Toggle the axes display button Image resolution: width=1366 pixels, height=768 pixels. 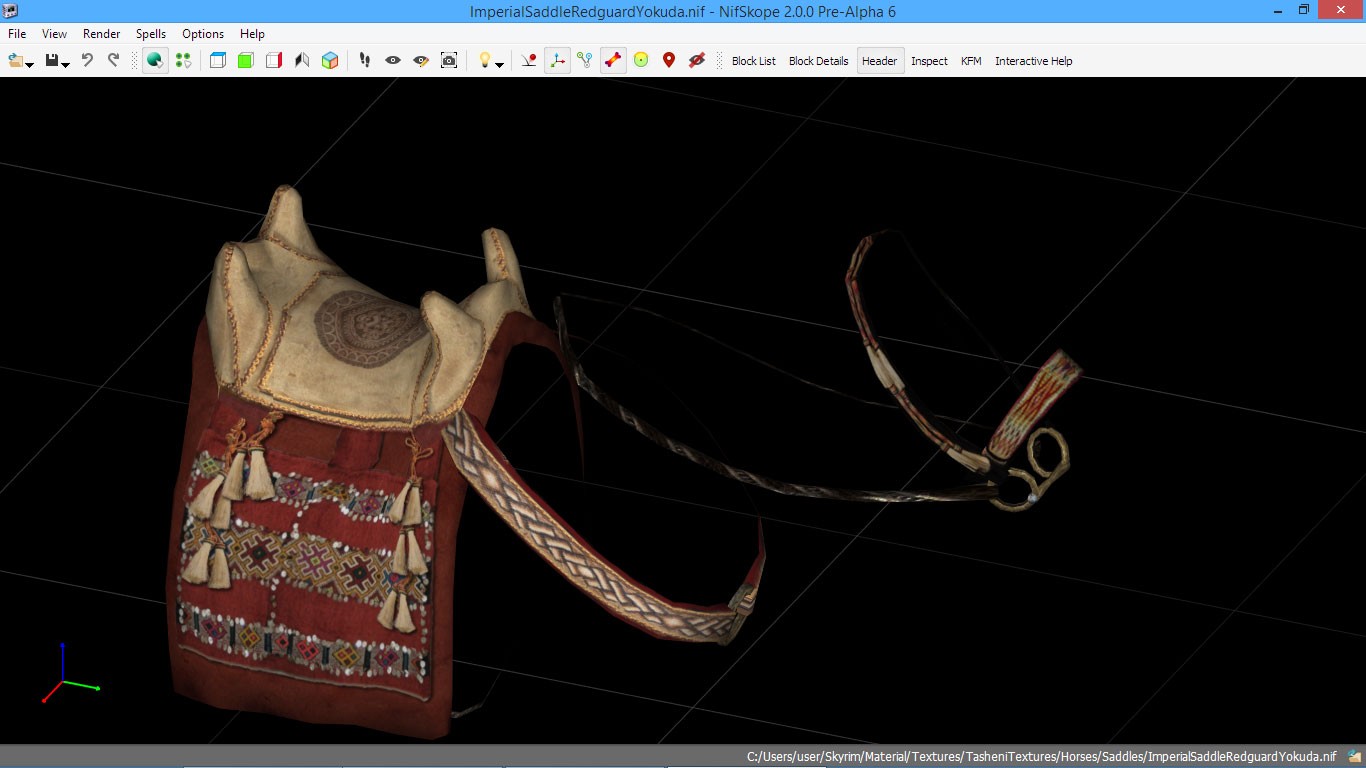[557, 61]
